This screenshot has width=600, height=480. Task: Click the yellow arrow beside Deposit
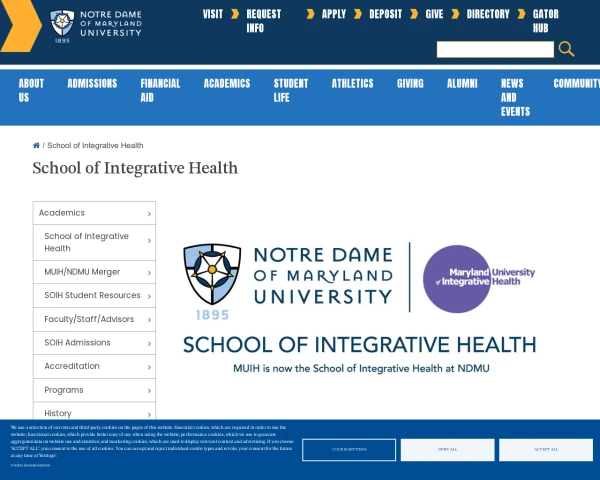(414, 14)
